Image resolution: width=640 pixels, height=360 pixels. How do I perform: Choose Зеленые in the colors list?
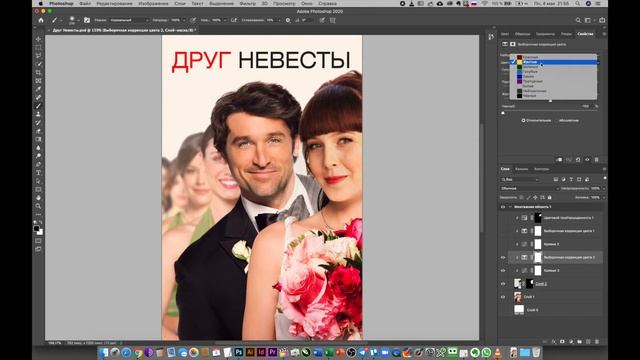[554, 67]
